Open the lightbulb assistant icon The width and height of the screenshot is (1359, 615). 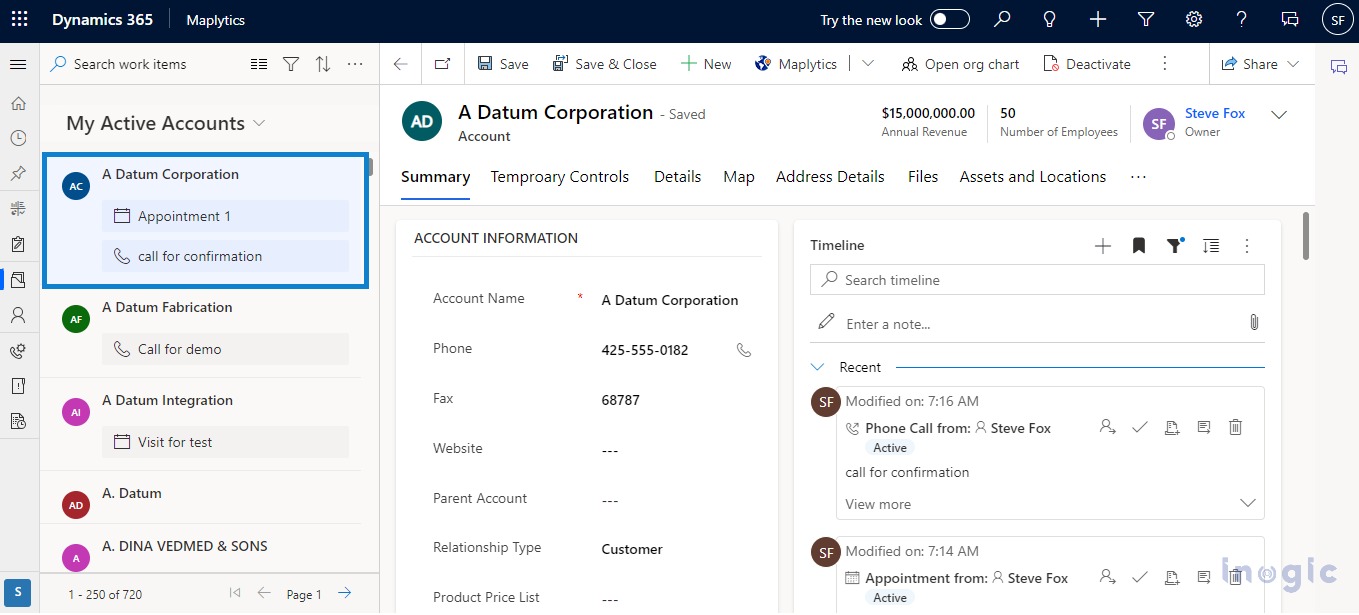coord(1049,19)
